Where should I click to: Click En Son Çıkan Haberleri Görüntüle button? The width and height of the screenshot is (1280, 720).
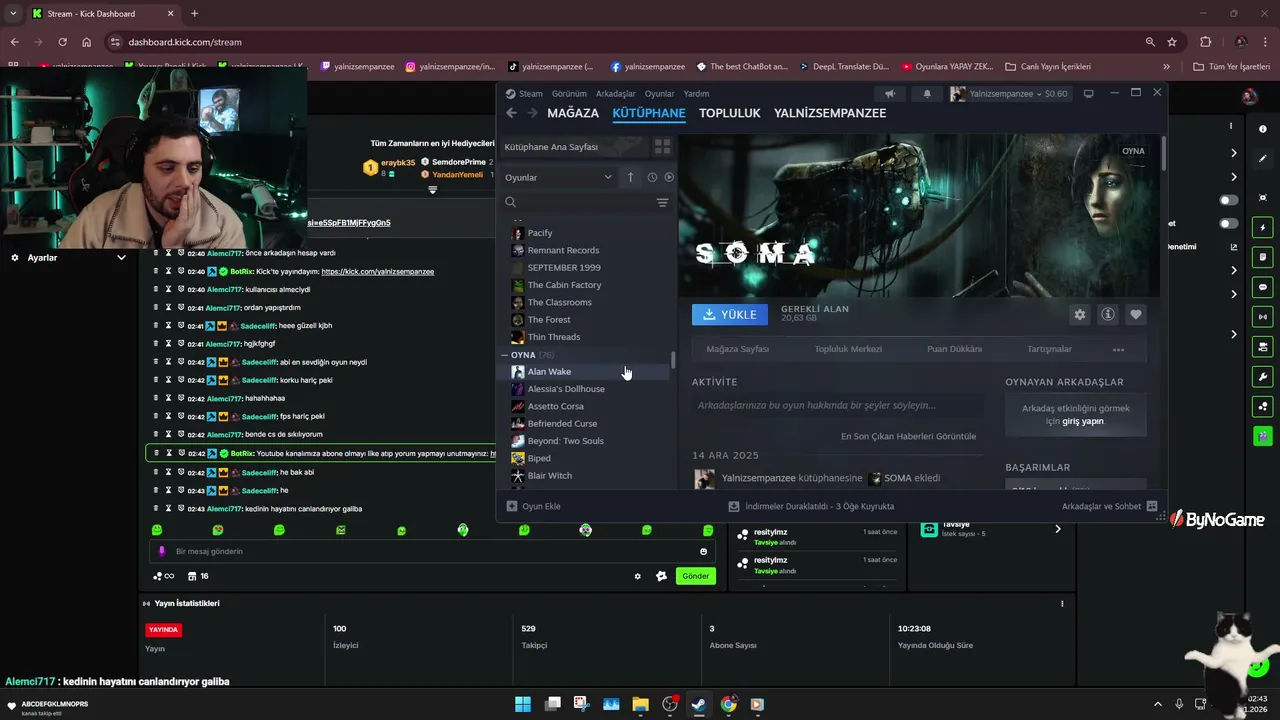click(x=908, y=436)
